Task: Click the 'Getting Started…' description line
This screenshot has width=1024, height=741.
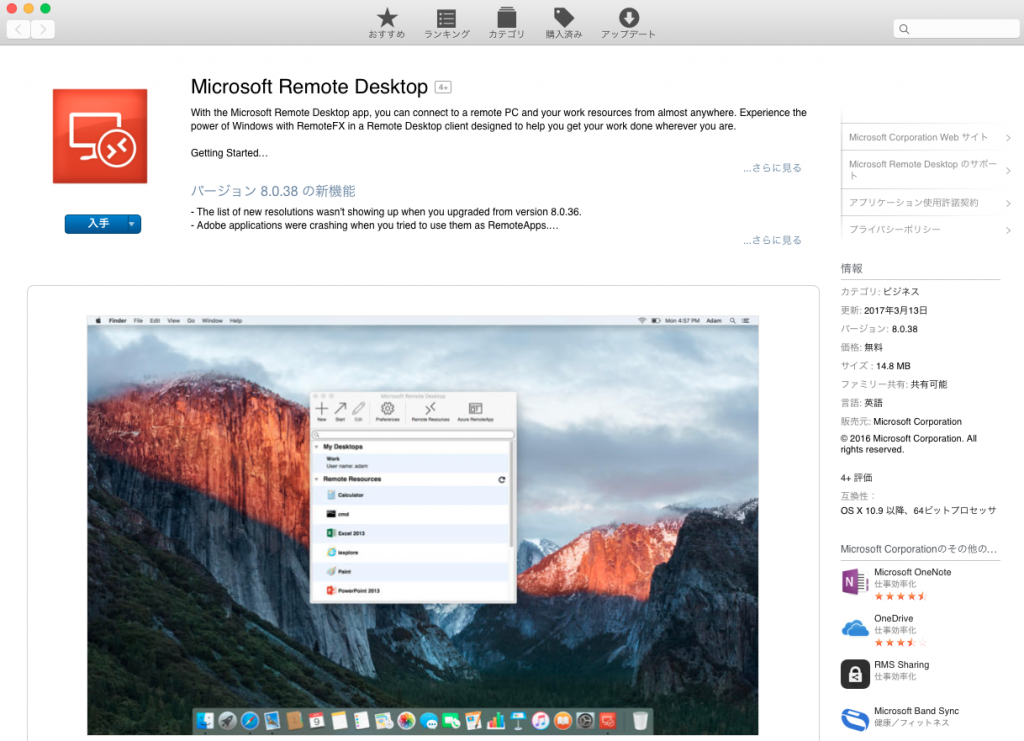Action: click(x=229, y=153)
